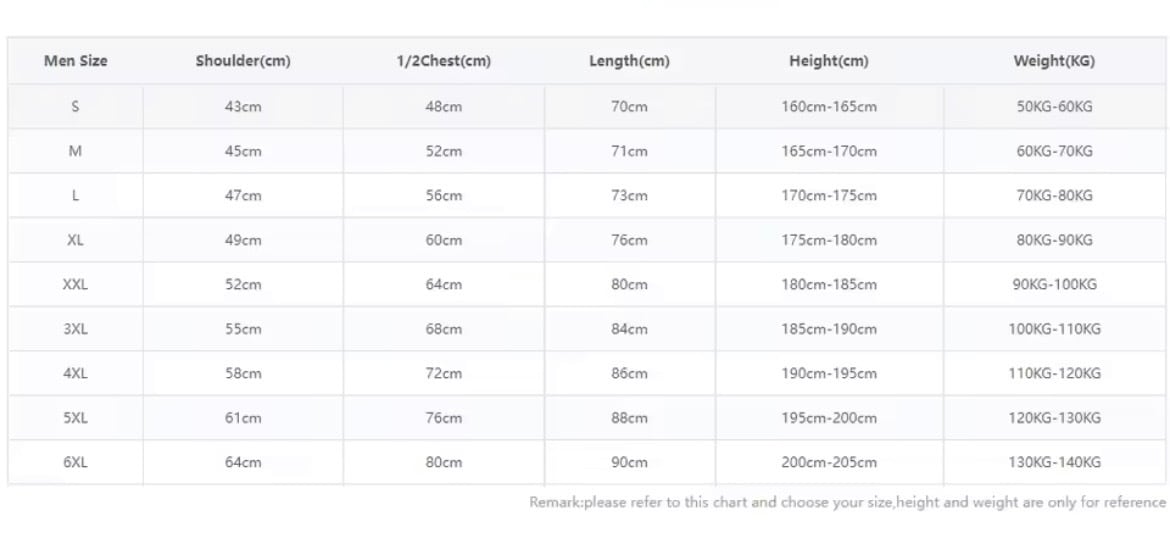Click the 6XL size row label
The width and height of the screenshot is (1170, 555).
pyautogui.click(x=75, y=462)
